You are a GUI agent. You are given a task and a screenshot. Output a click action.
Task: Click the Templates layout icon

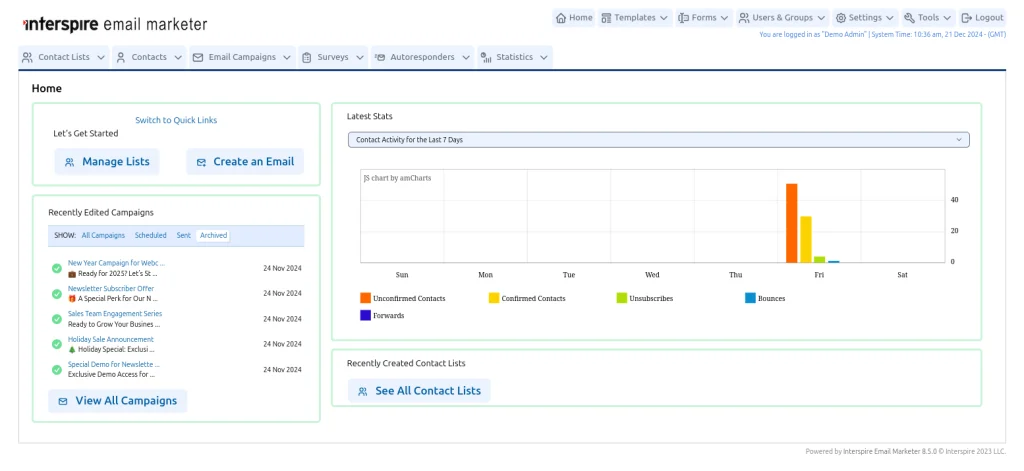click(x=606, y=18)
